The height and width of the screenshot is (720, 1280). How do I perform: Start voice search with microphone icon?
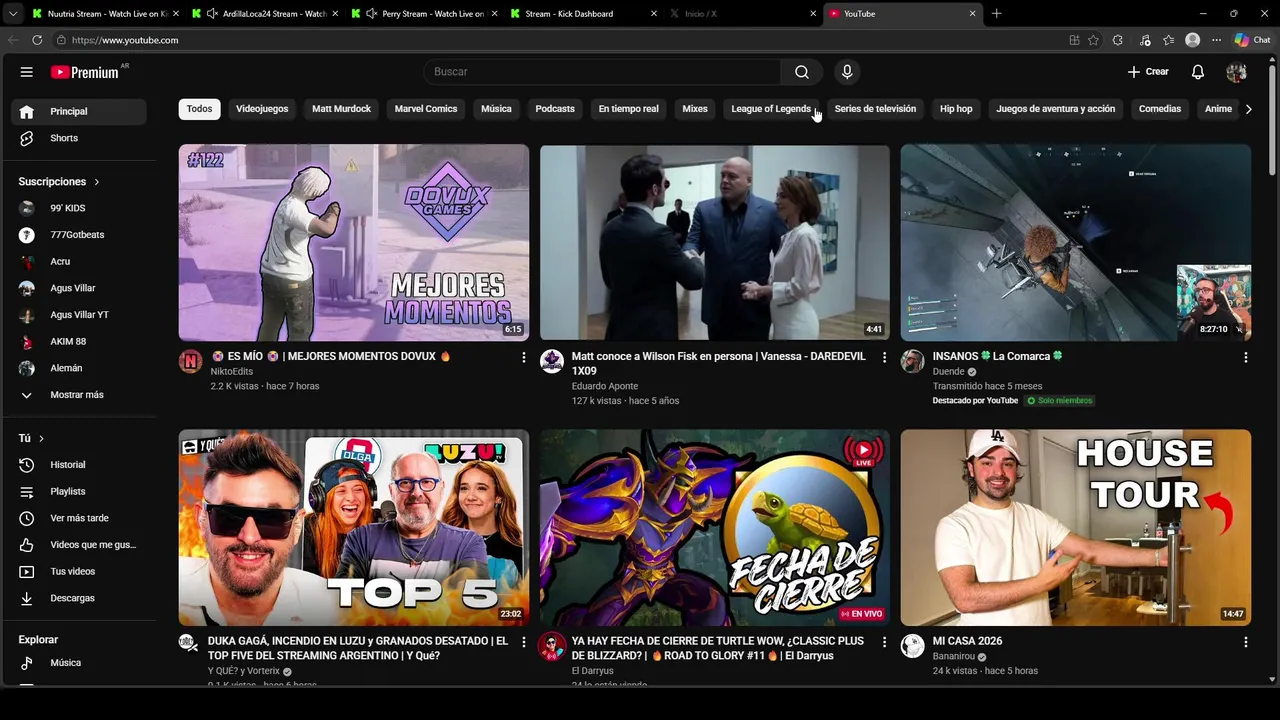847,72
